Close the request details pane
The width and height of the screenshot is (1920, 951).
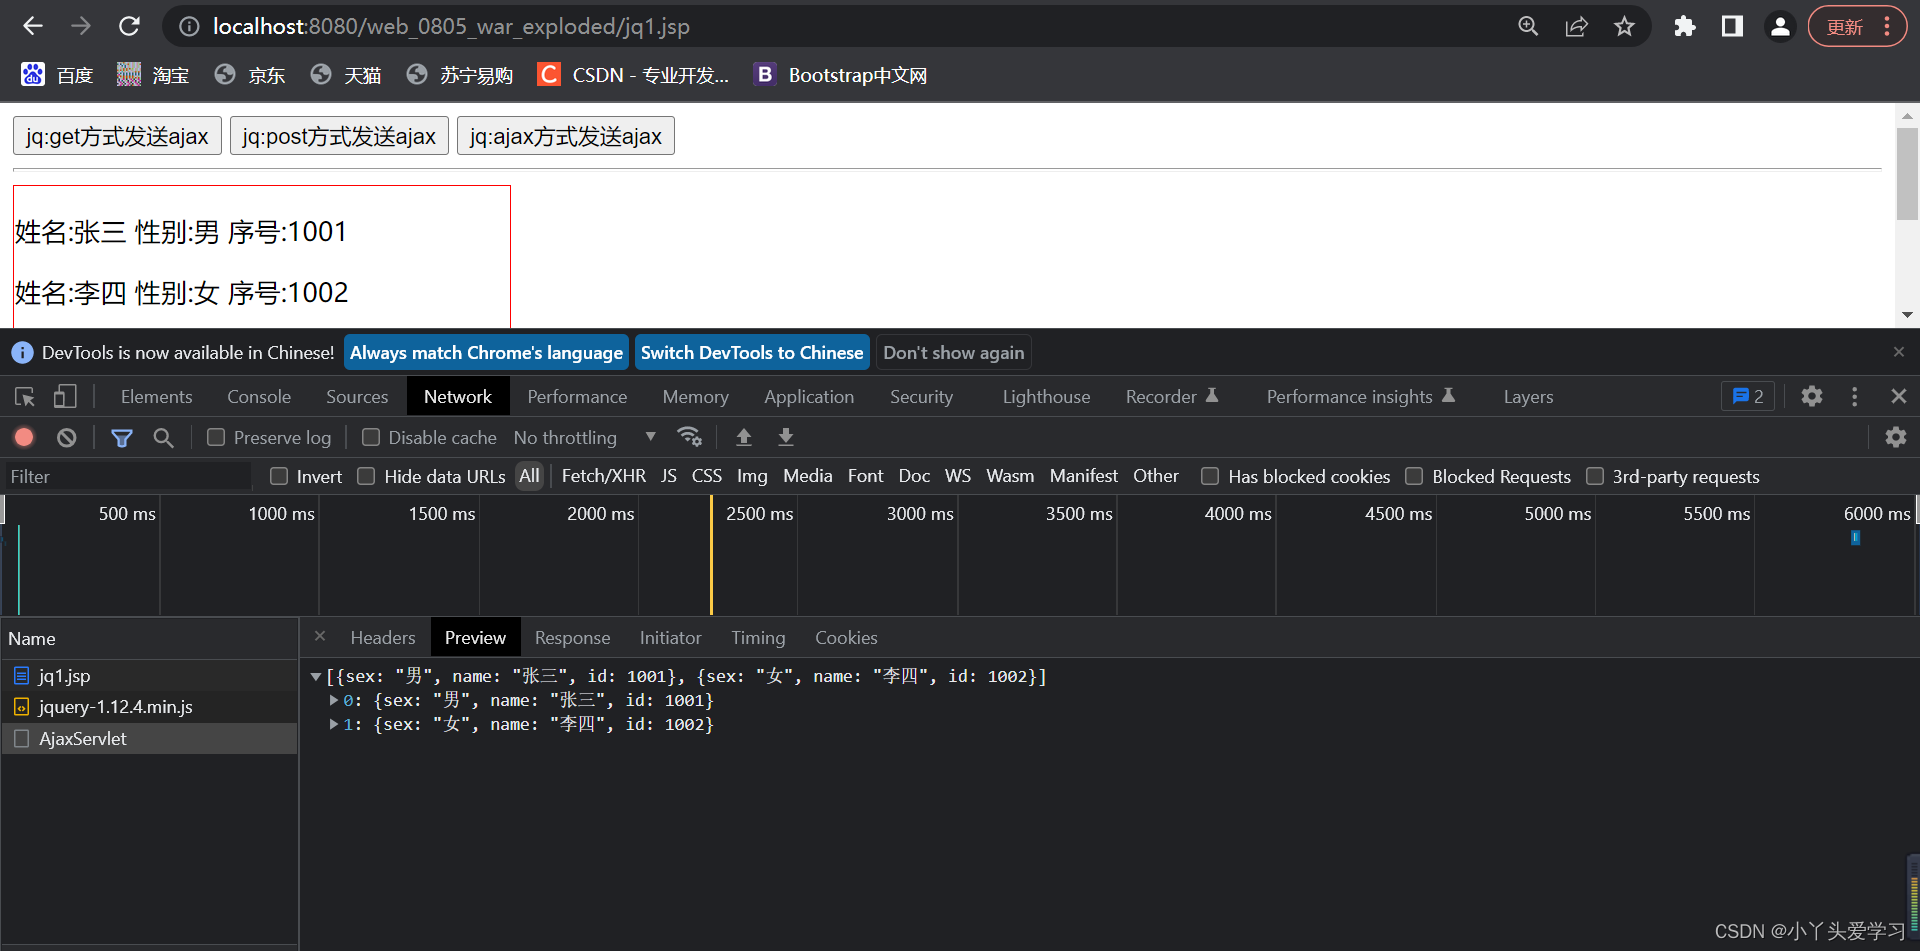pyautogui.click(x=320, y=637)
